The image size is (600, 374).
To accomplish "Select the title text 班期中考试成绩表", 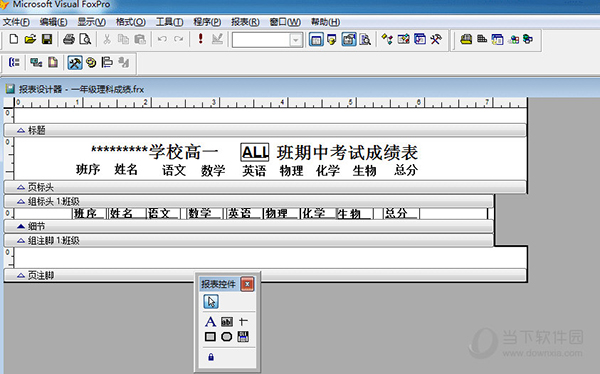I will pyautogui.click(x=347, y=153).
